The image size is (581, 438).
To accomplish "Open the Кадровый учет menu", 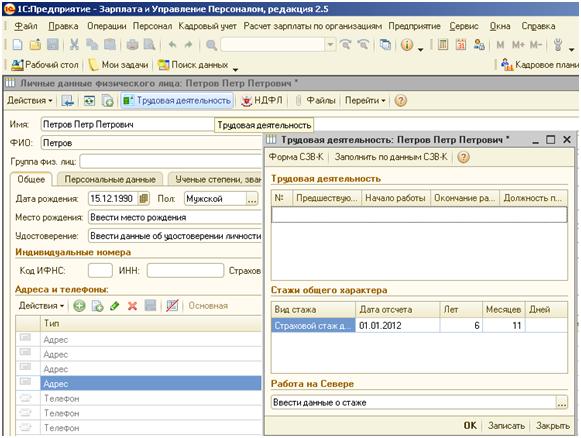I will [208, 26].
